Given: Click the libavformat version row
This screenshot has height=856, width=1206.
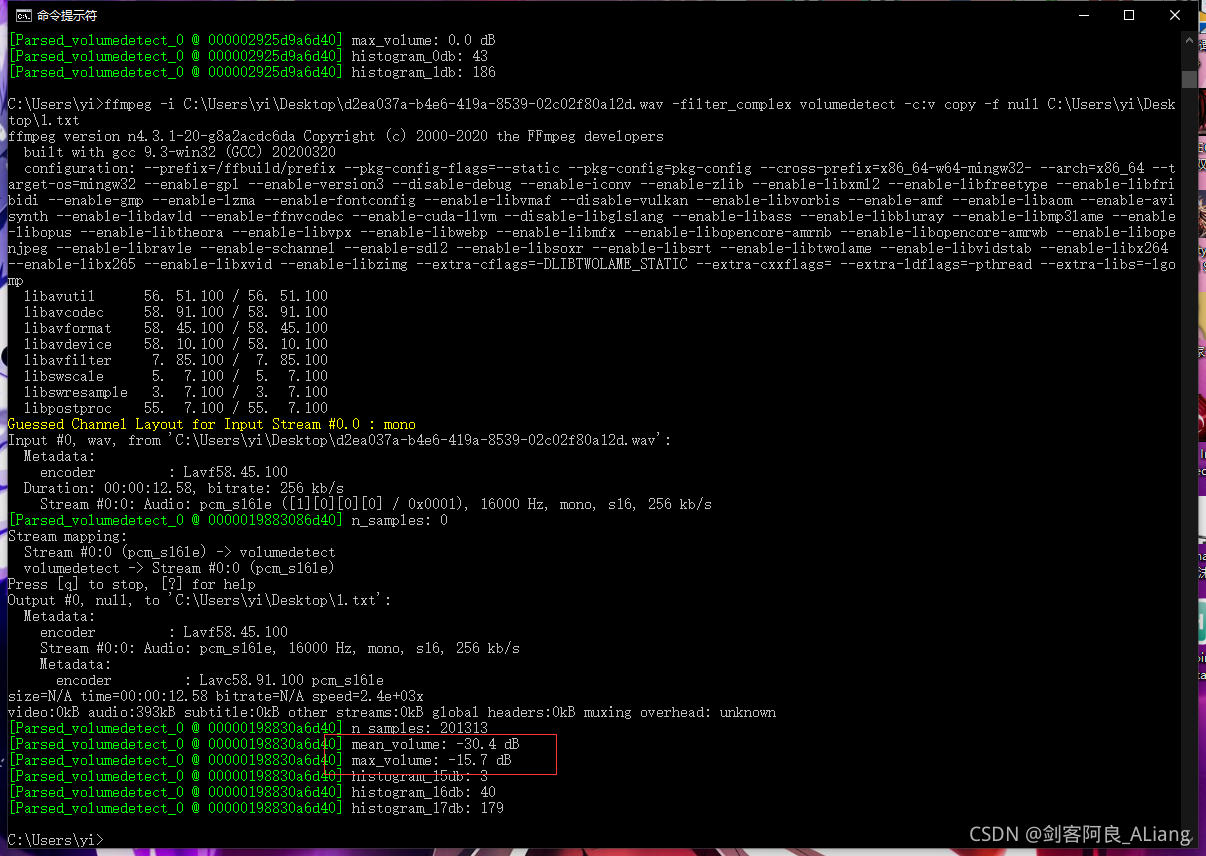Looking at the screenshot, I should coord(176,328).
